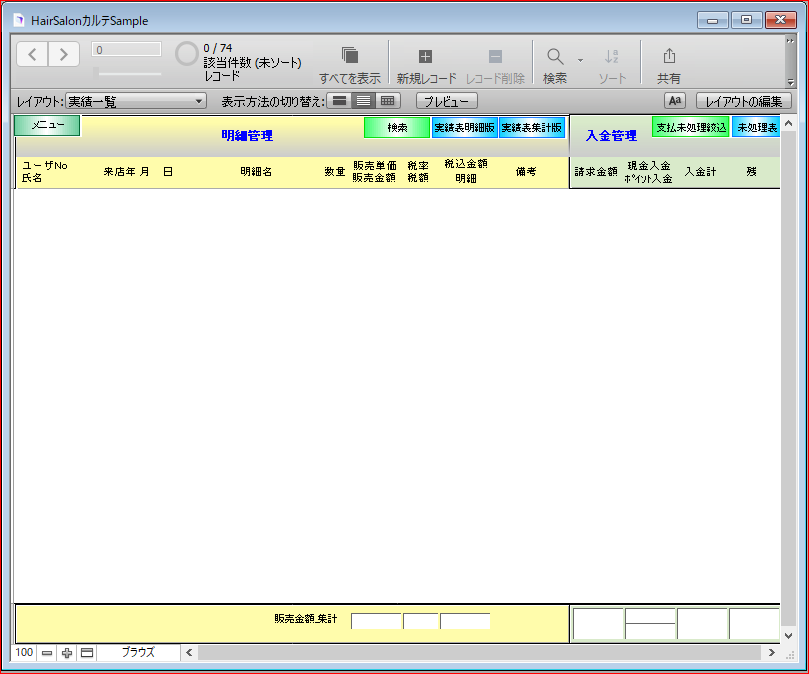This screenshot has height=674, width=809.
Task: Toggle the status toolbar visibility icon
Action: (87, 653)
